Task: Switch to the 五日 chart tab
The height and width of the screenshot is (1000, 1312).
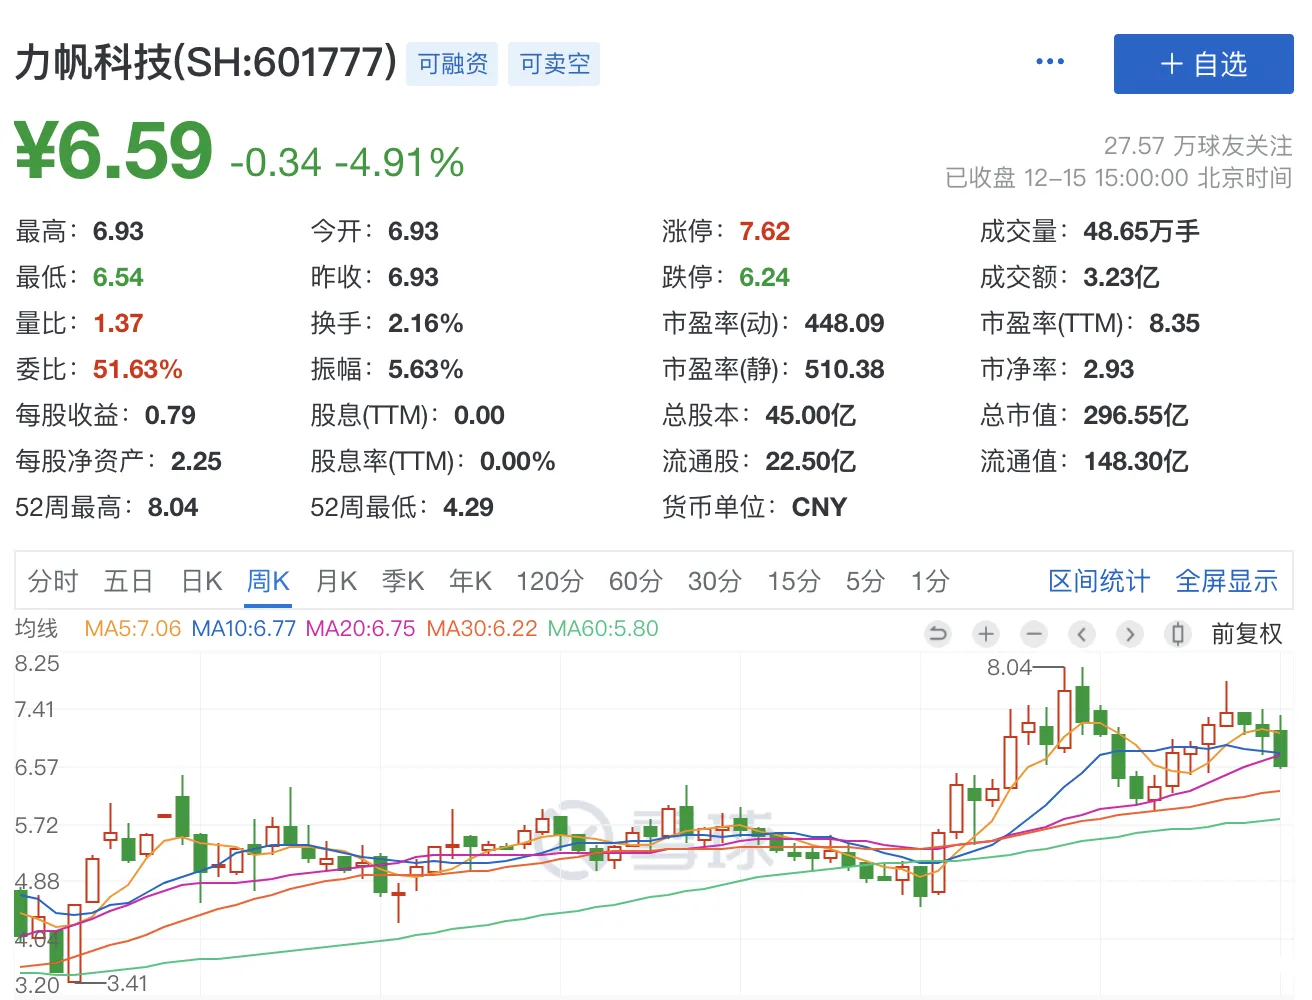Action: [x=129, y=581]
